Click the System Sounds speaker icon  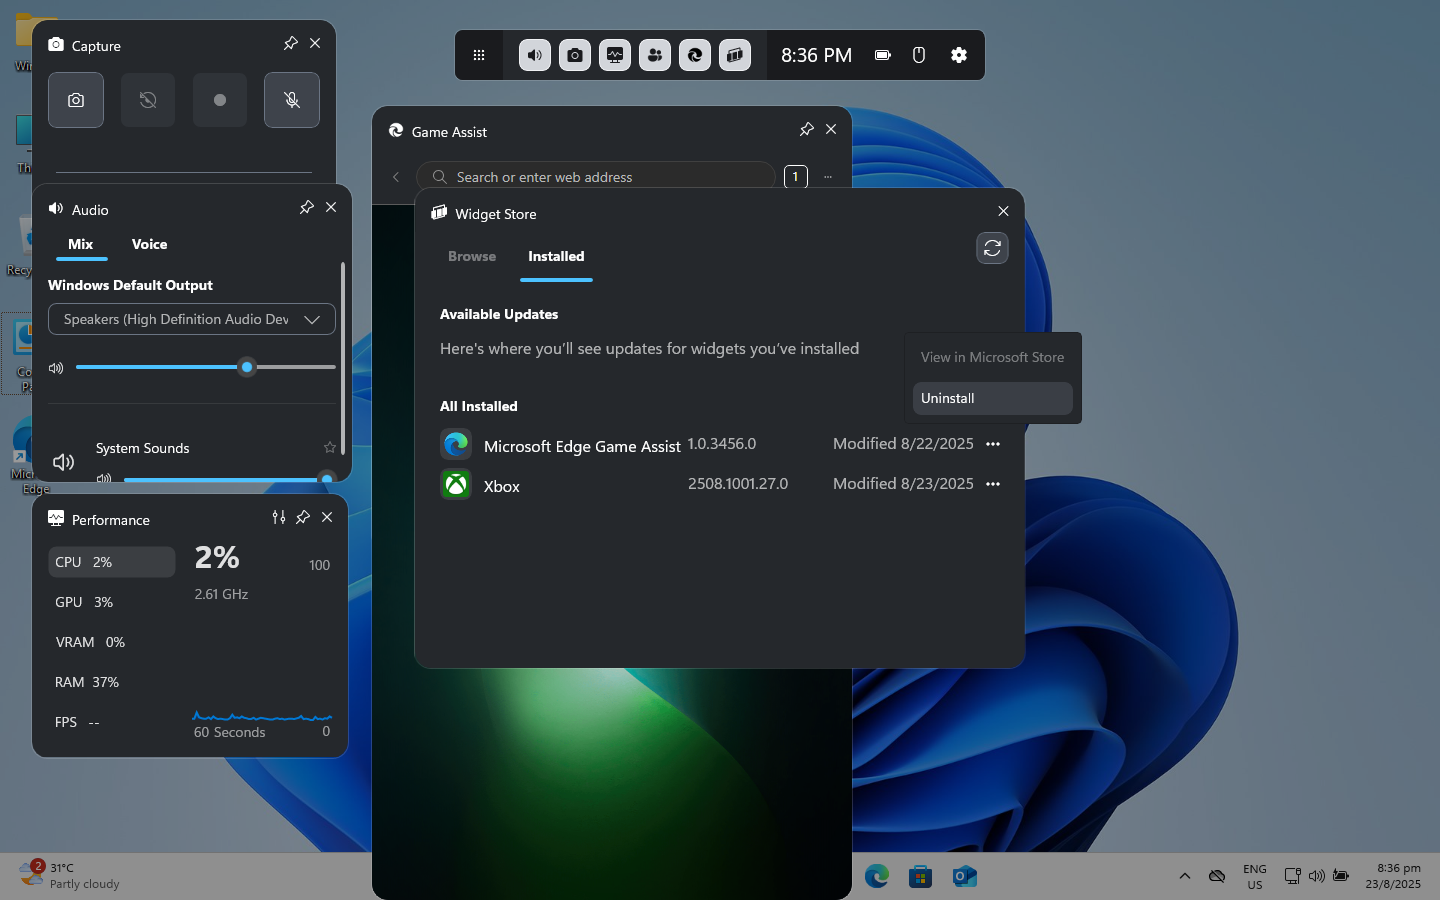(x=63, y=462)
